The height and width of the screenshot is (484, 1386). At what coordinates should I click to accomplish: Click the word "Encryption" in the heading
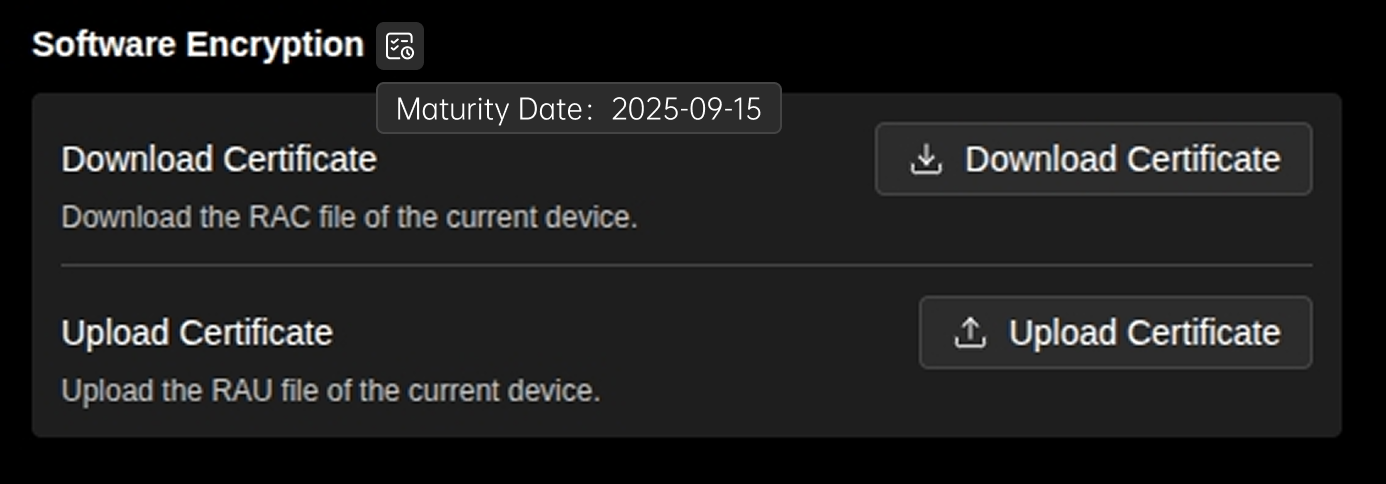tap(275, 45)
